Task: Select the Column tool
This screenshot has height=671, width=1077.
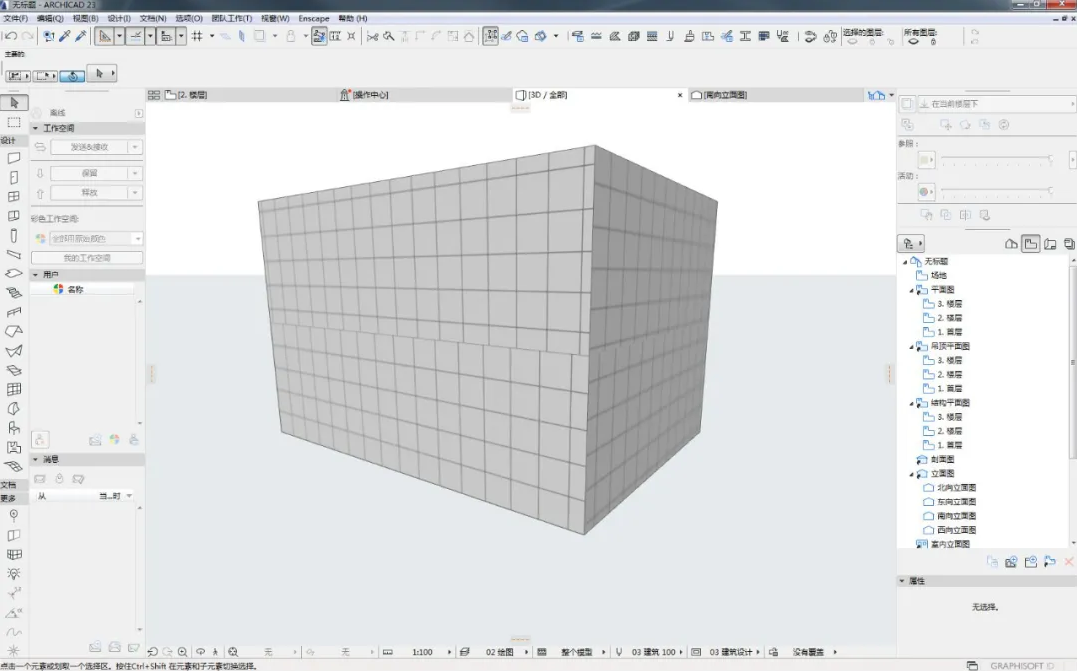Action: click(x=14, y=236)
